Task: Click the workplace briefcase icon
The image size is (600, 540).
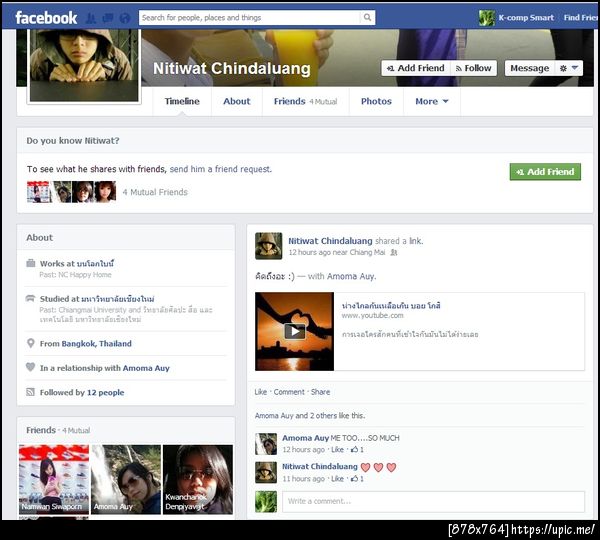Action: pyautogui.click(x=31, y=263)
